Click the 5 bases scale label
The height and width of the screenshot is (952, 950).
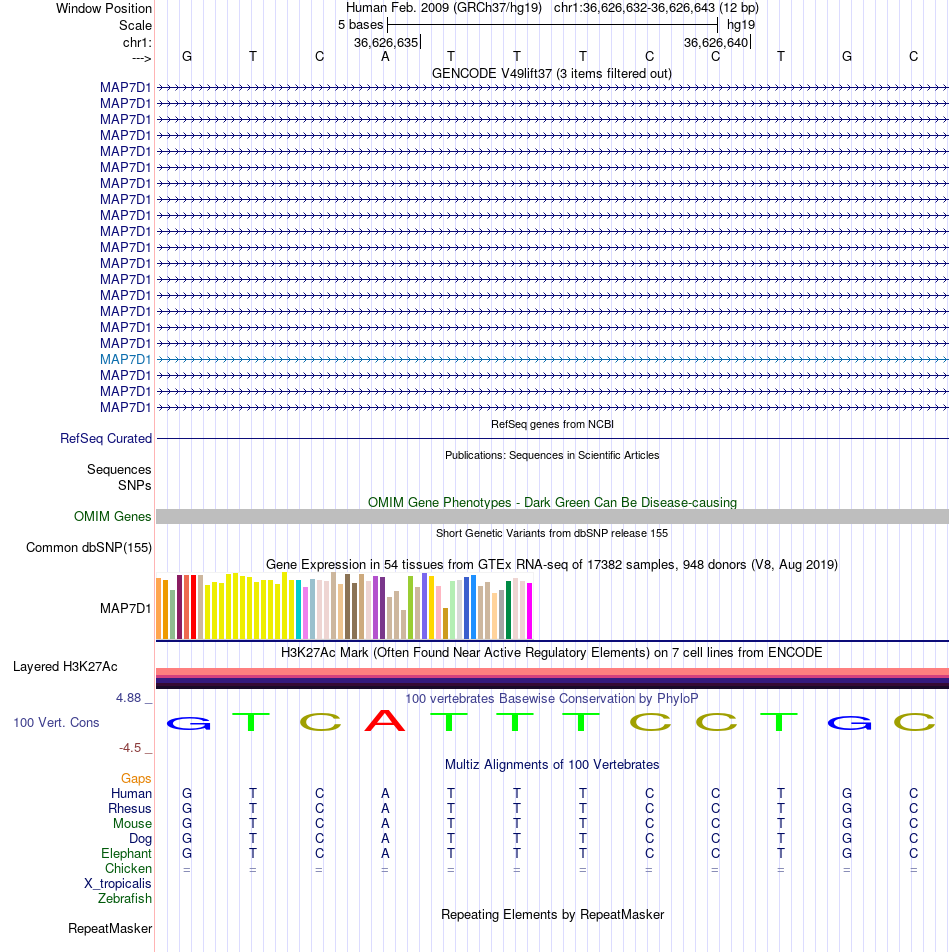[361, 25]
